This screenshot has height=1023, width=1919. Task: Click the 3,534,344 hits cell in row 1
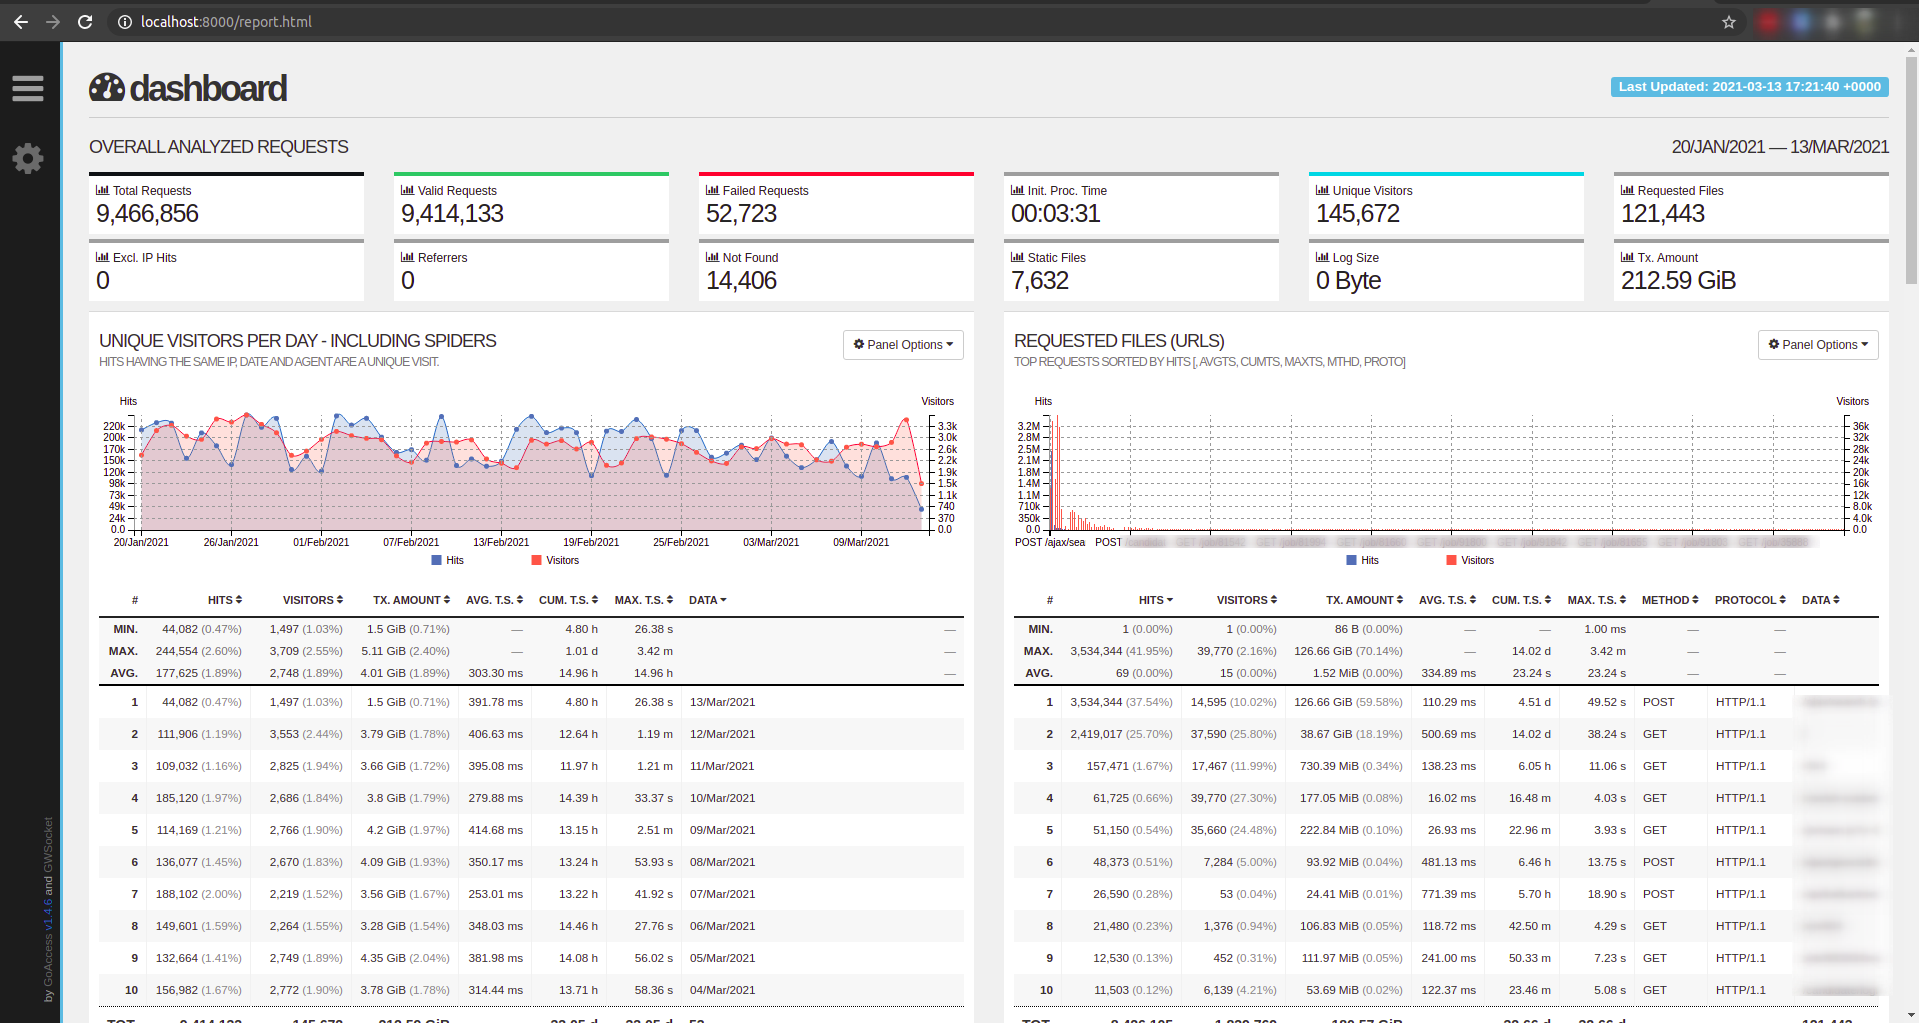1121,702
